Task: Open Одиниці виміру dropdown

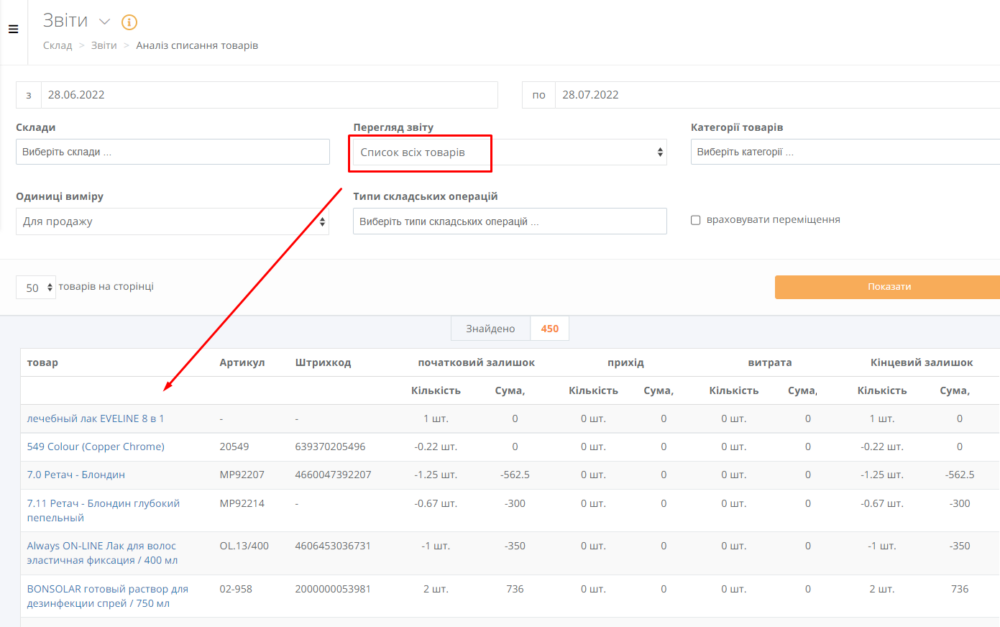Action: pyautogui.click(x=173, y=221)
